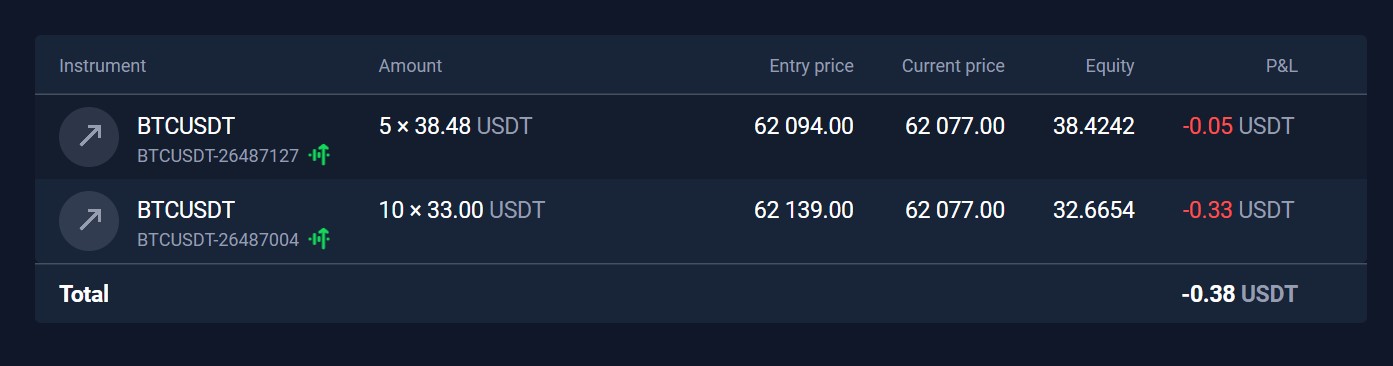Open the BTCUSDT-26487127 position ID
1393x366 pixels.
coord(218,155)
